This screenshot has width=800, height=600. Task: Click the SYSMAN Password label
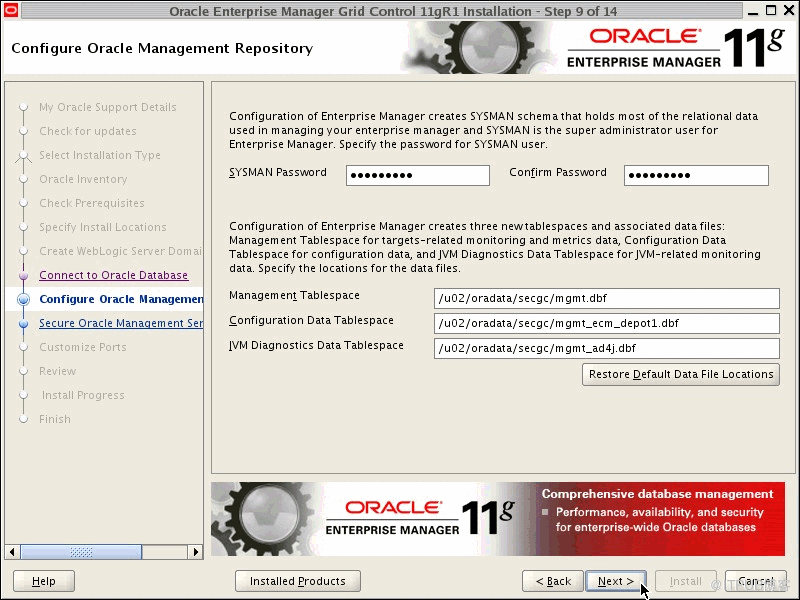278,172
